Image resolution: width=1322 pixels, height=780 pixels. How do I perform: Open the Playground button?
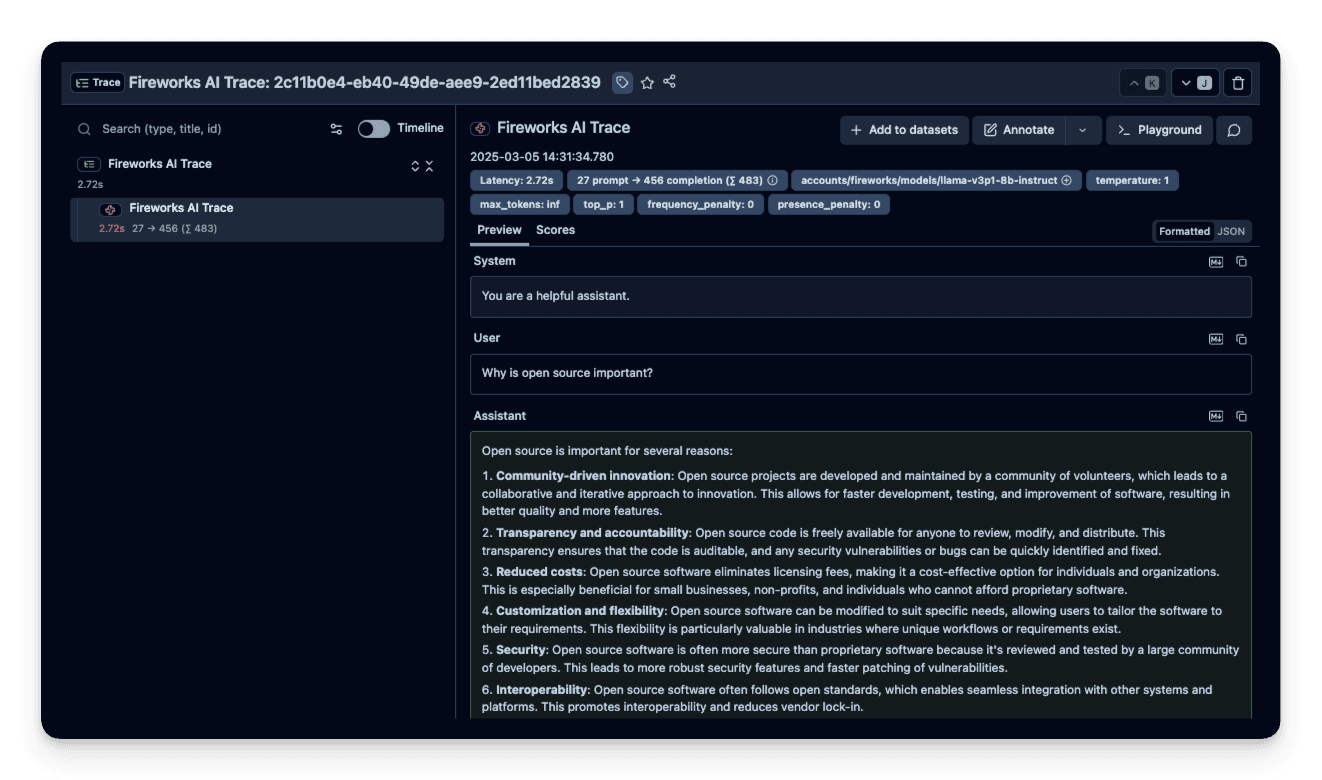1159,130
